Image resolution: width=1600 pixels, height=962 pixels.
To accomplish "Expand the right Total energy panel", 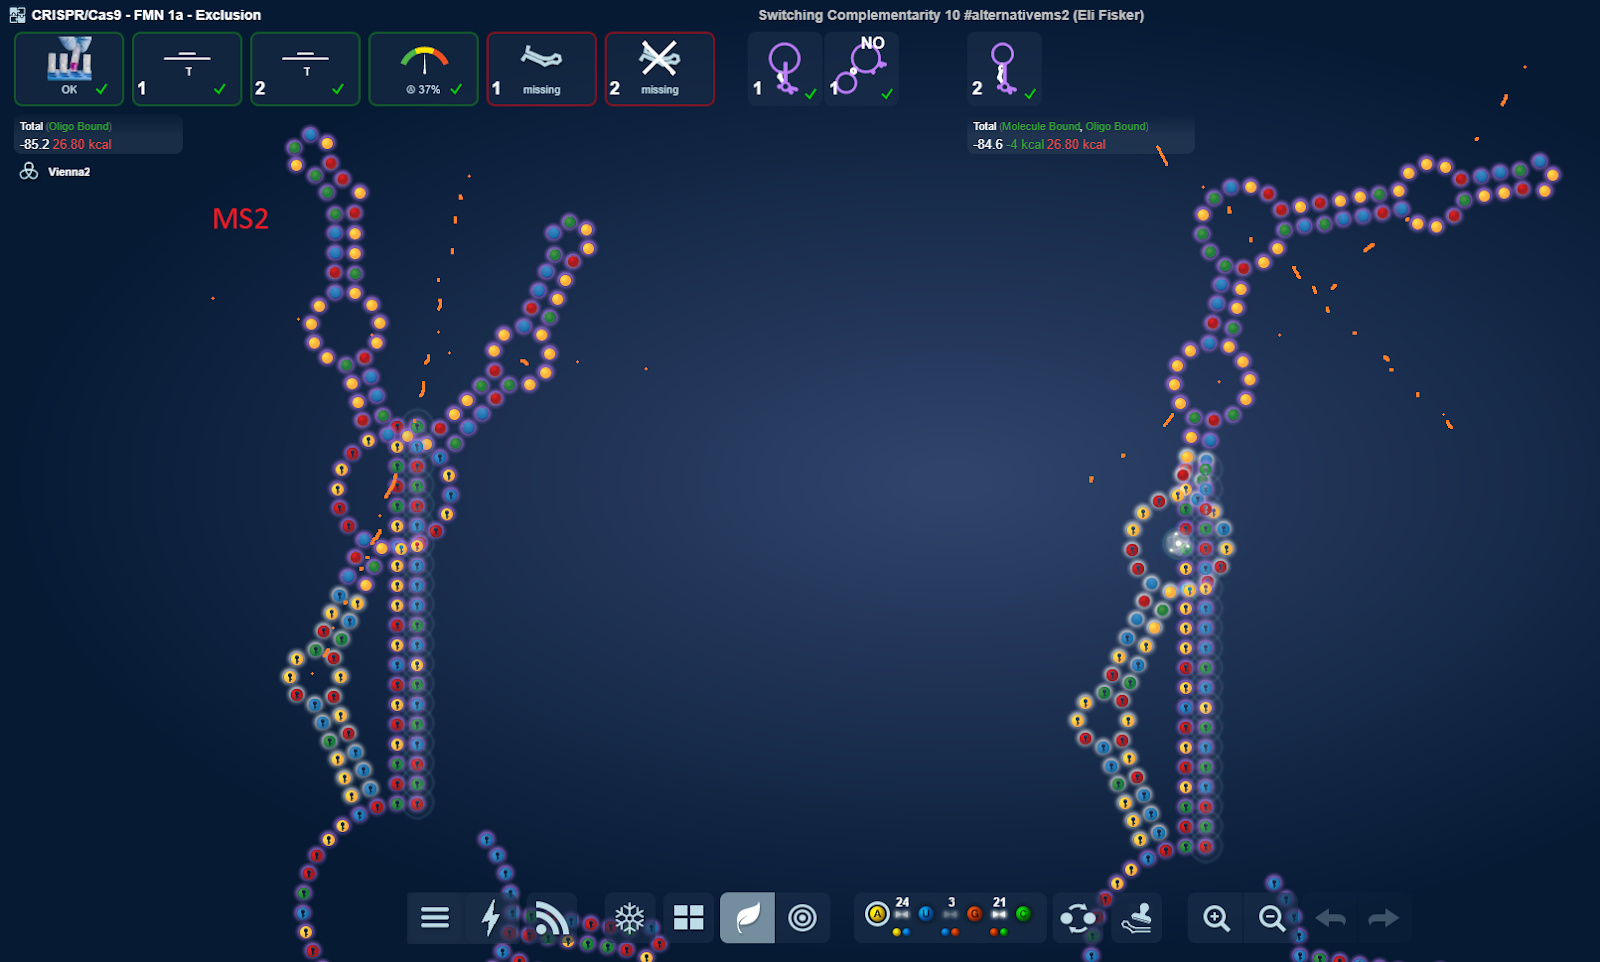I will coord(1080,135).
